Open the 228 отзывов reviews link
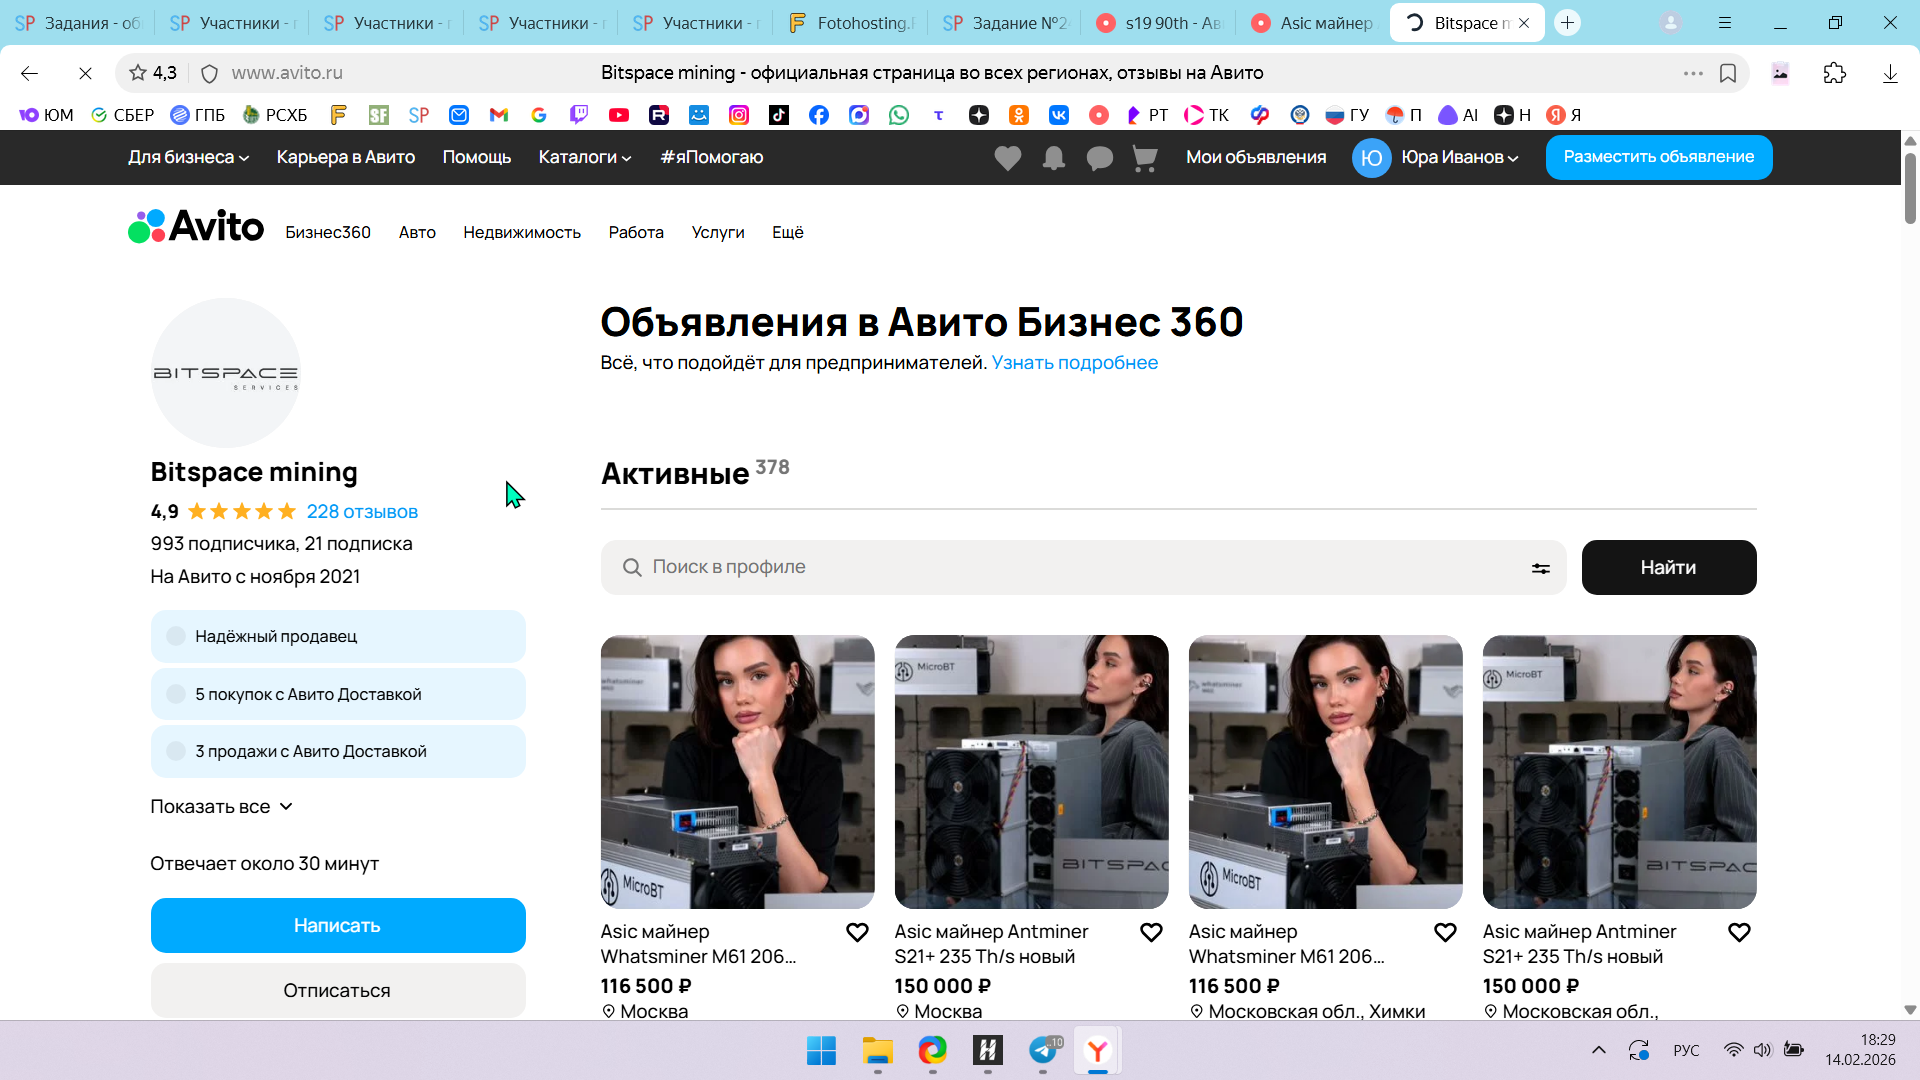The width and height of the screenshot is (1920, 1080). coord(362,512)
